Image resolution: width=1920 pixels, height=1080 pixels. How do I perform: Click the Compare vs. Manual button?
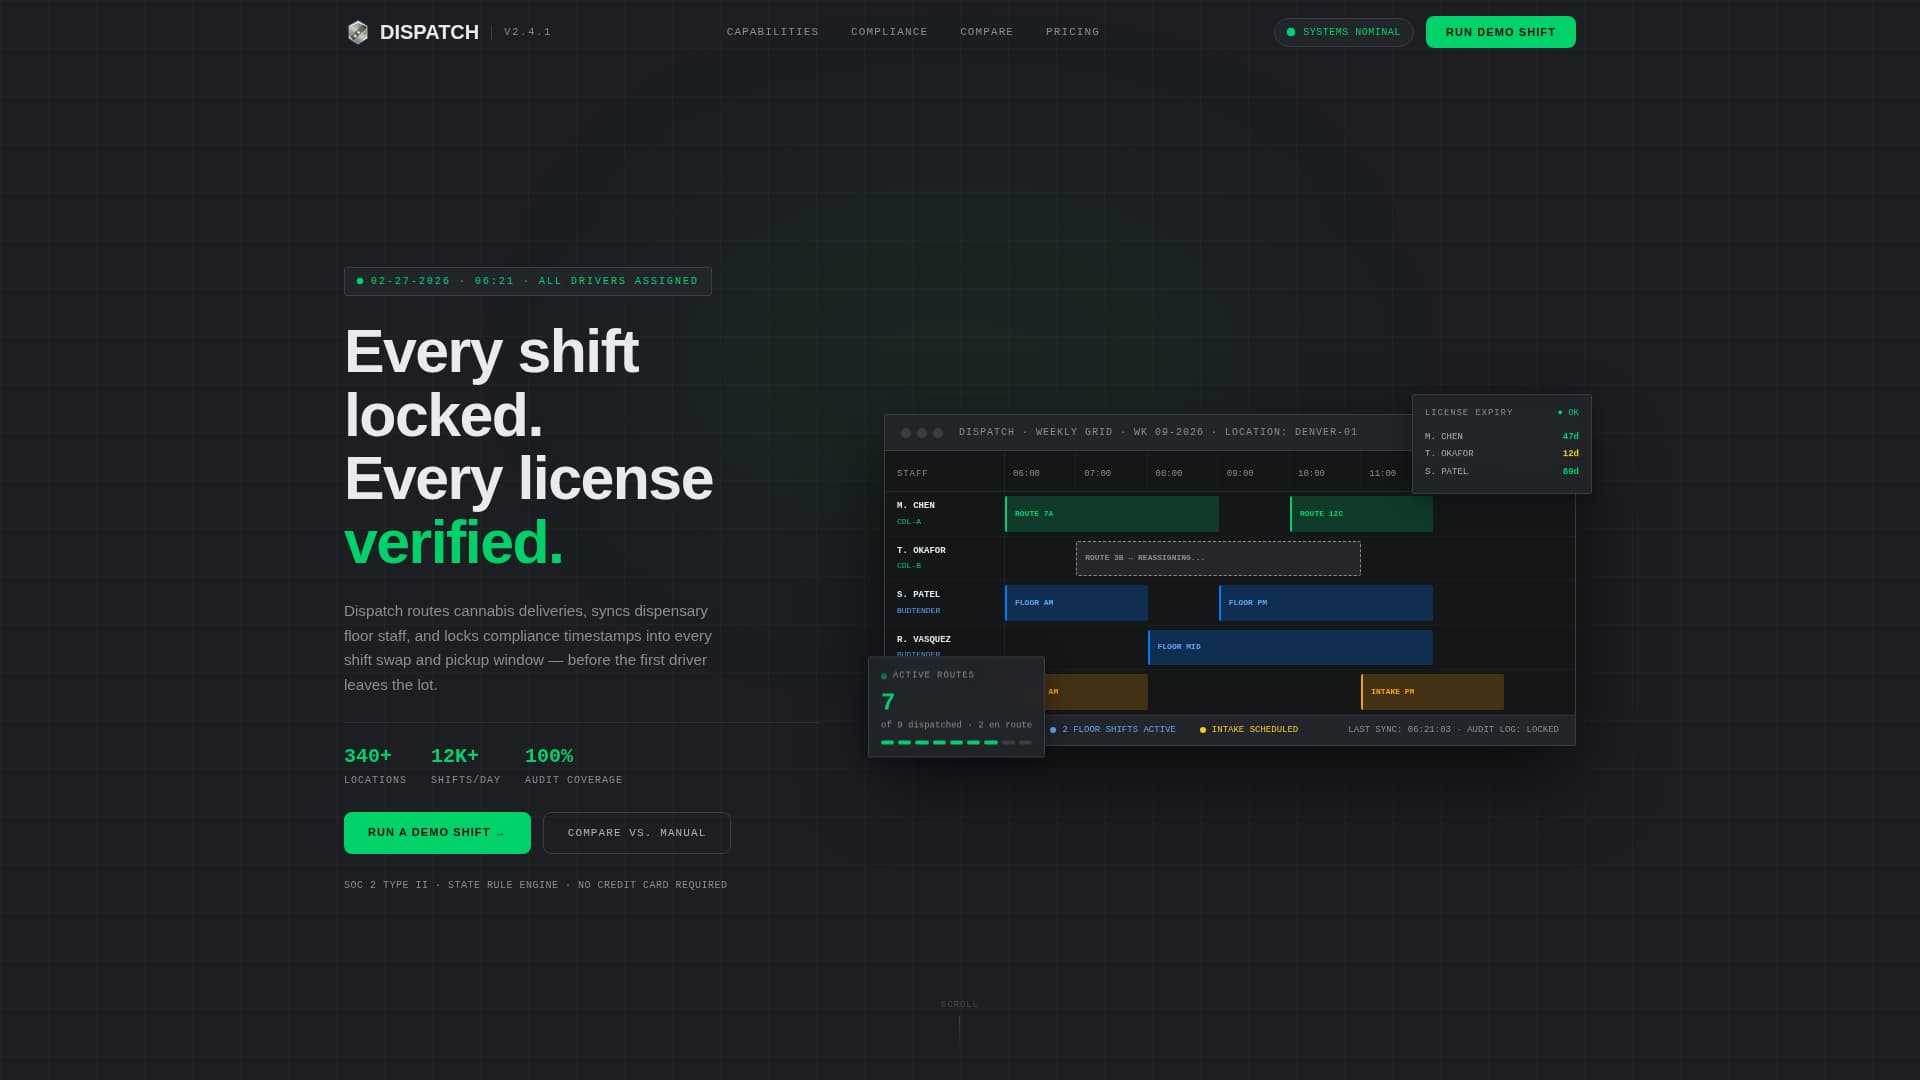click(636, 833)
